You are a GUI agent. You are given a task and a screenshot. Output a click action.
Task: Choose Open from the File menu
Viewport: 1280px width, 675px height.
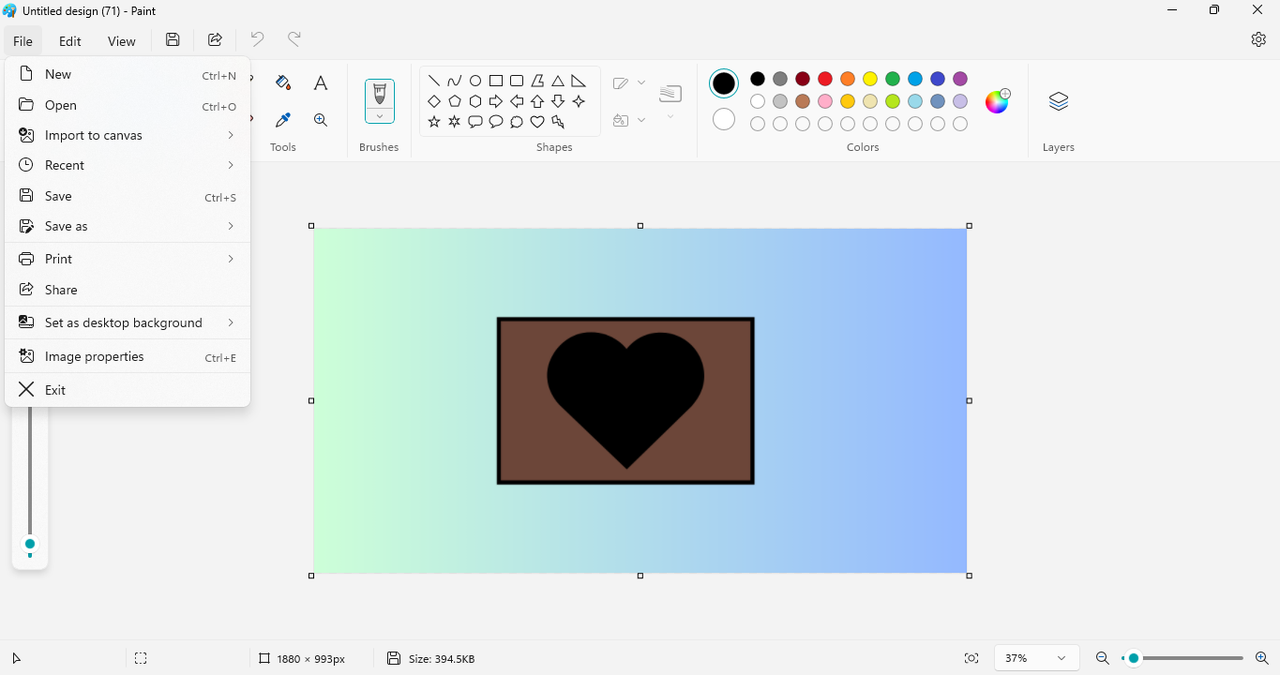tap(128, 105)
